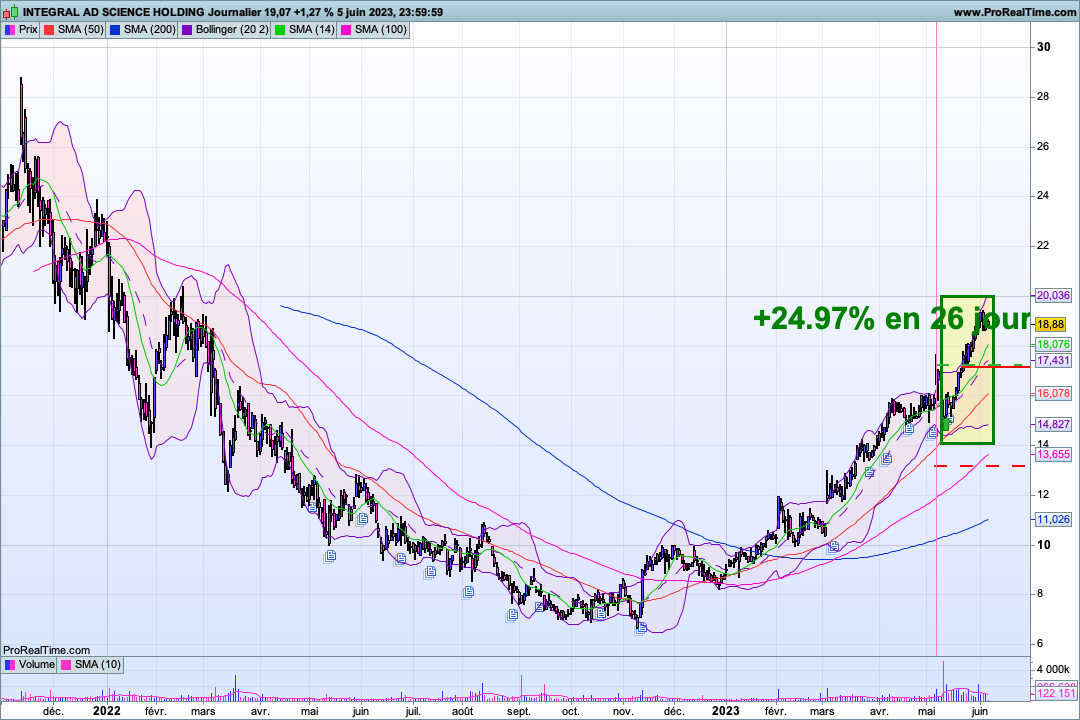This screenshot has width=1080, height=720.
Task: Click the blue 11,026 SMA 200 label
Action: click(1053, 520)
